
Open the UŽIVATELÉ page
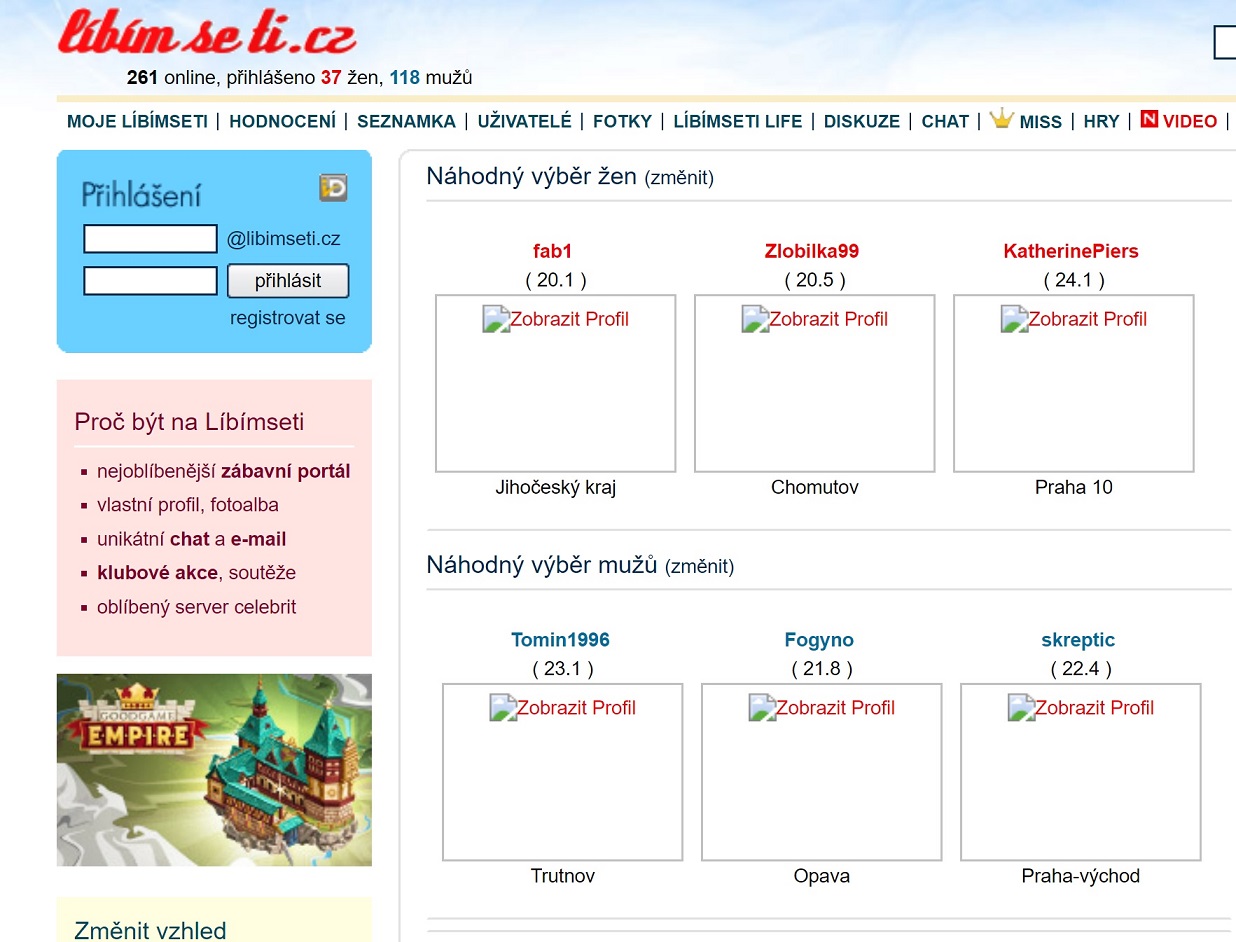tap(524, 122)
